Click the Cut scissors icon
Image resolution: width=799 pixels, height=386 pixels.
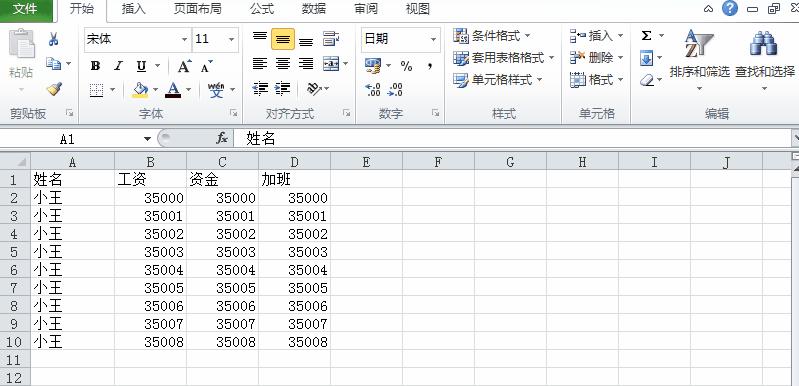click(x=54, y=39)
